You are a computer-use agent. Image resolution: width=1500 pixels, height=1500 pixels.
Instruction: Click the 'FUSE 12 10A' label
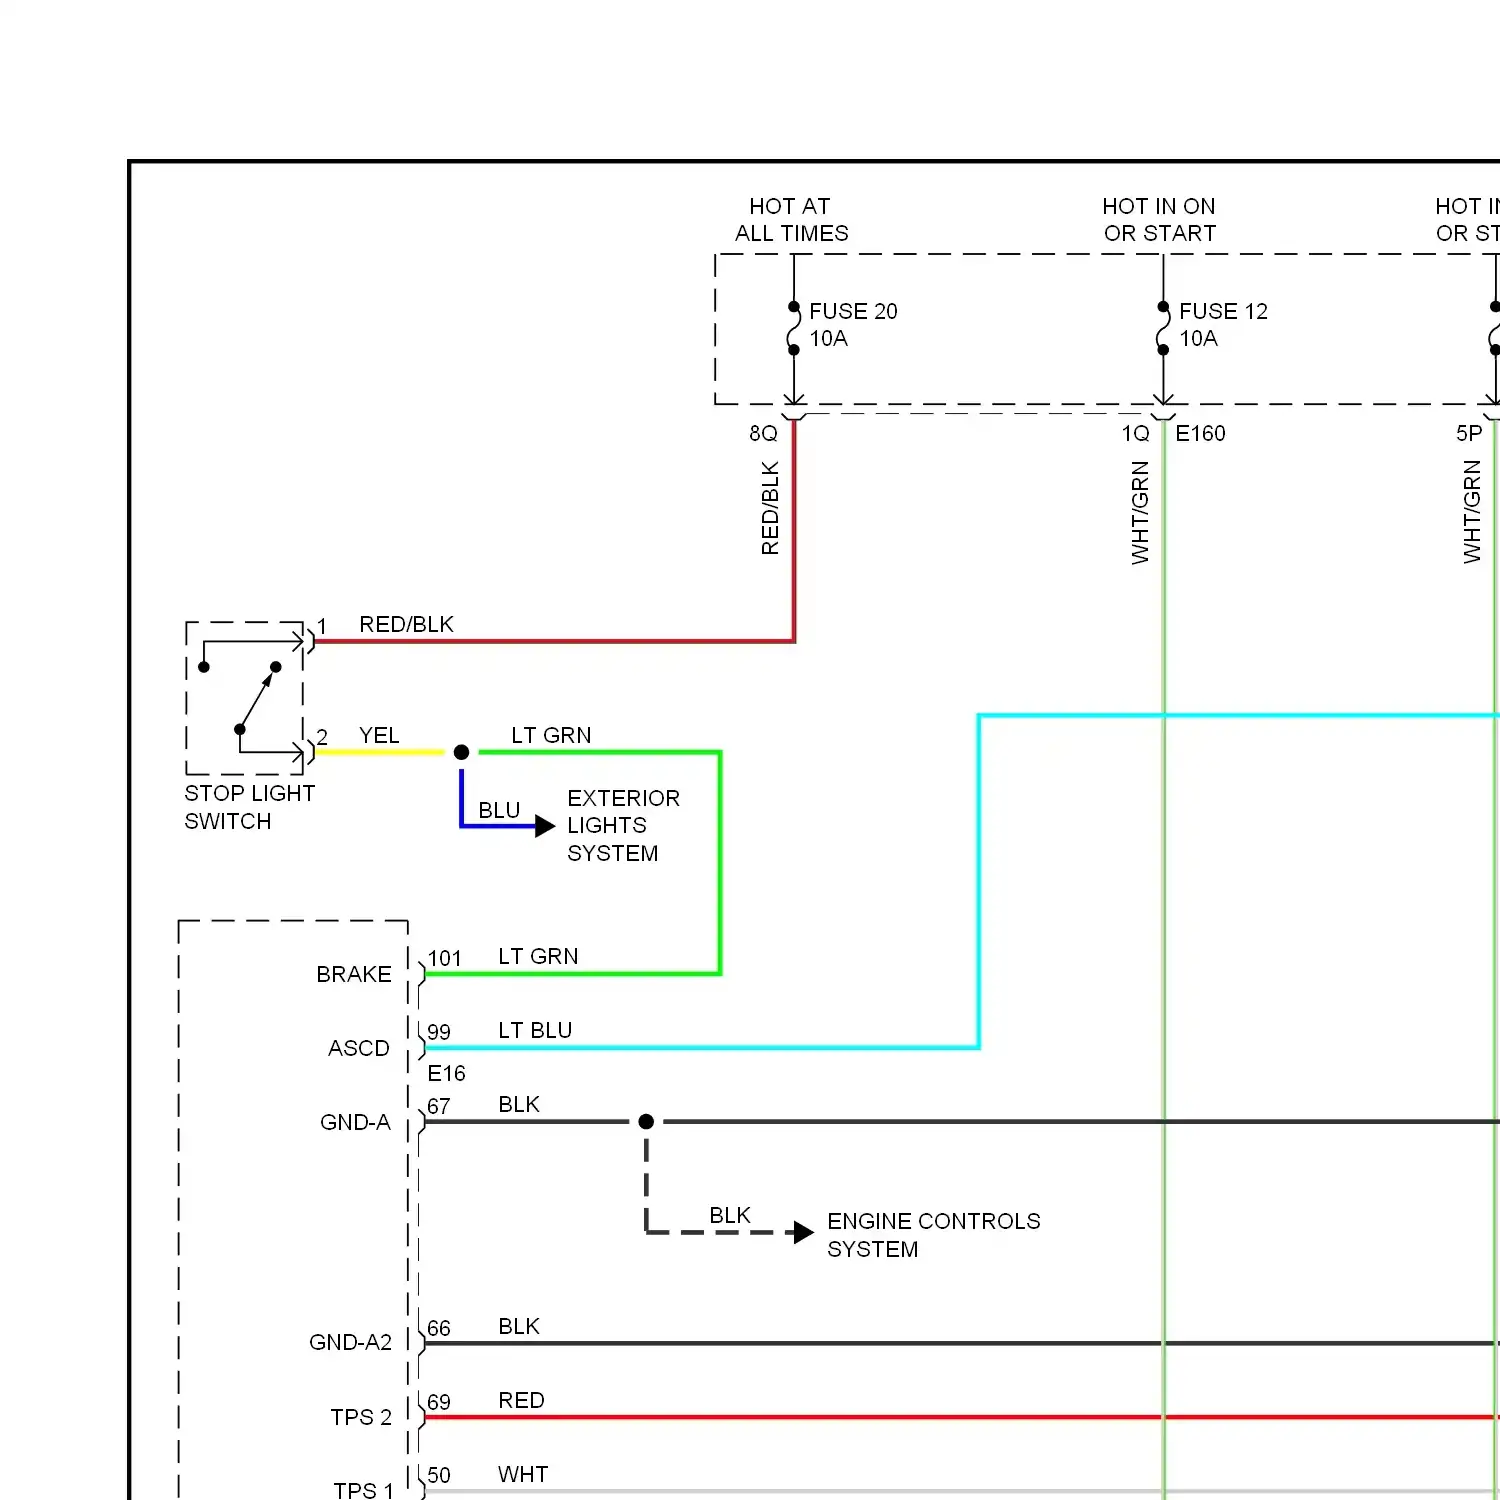pyautogui.click(x=1223, y=325)
